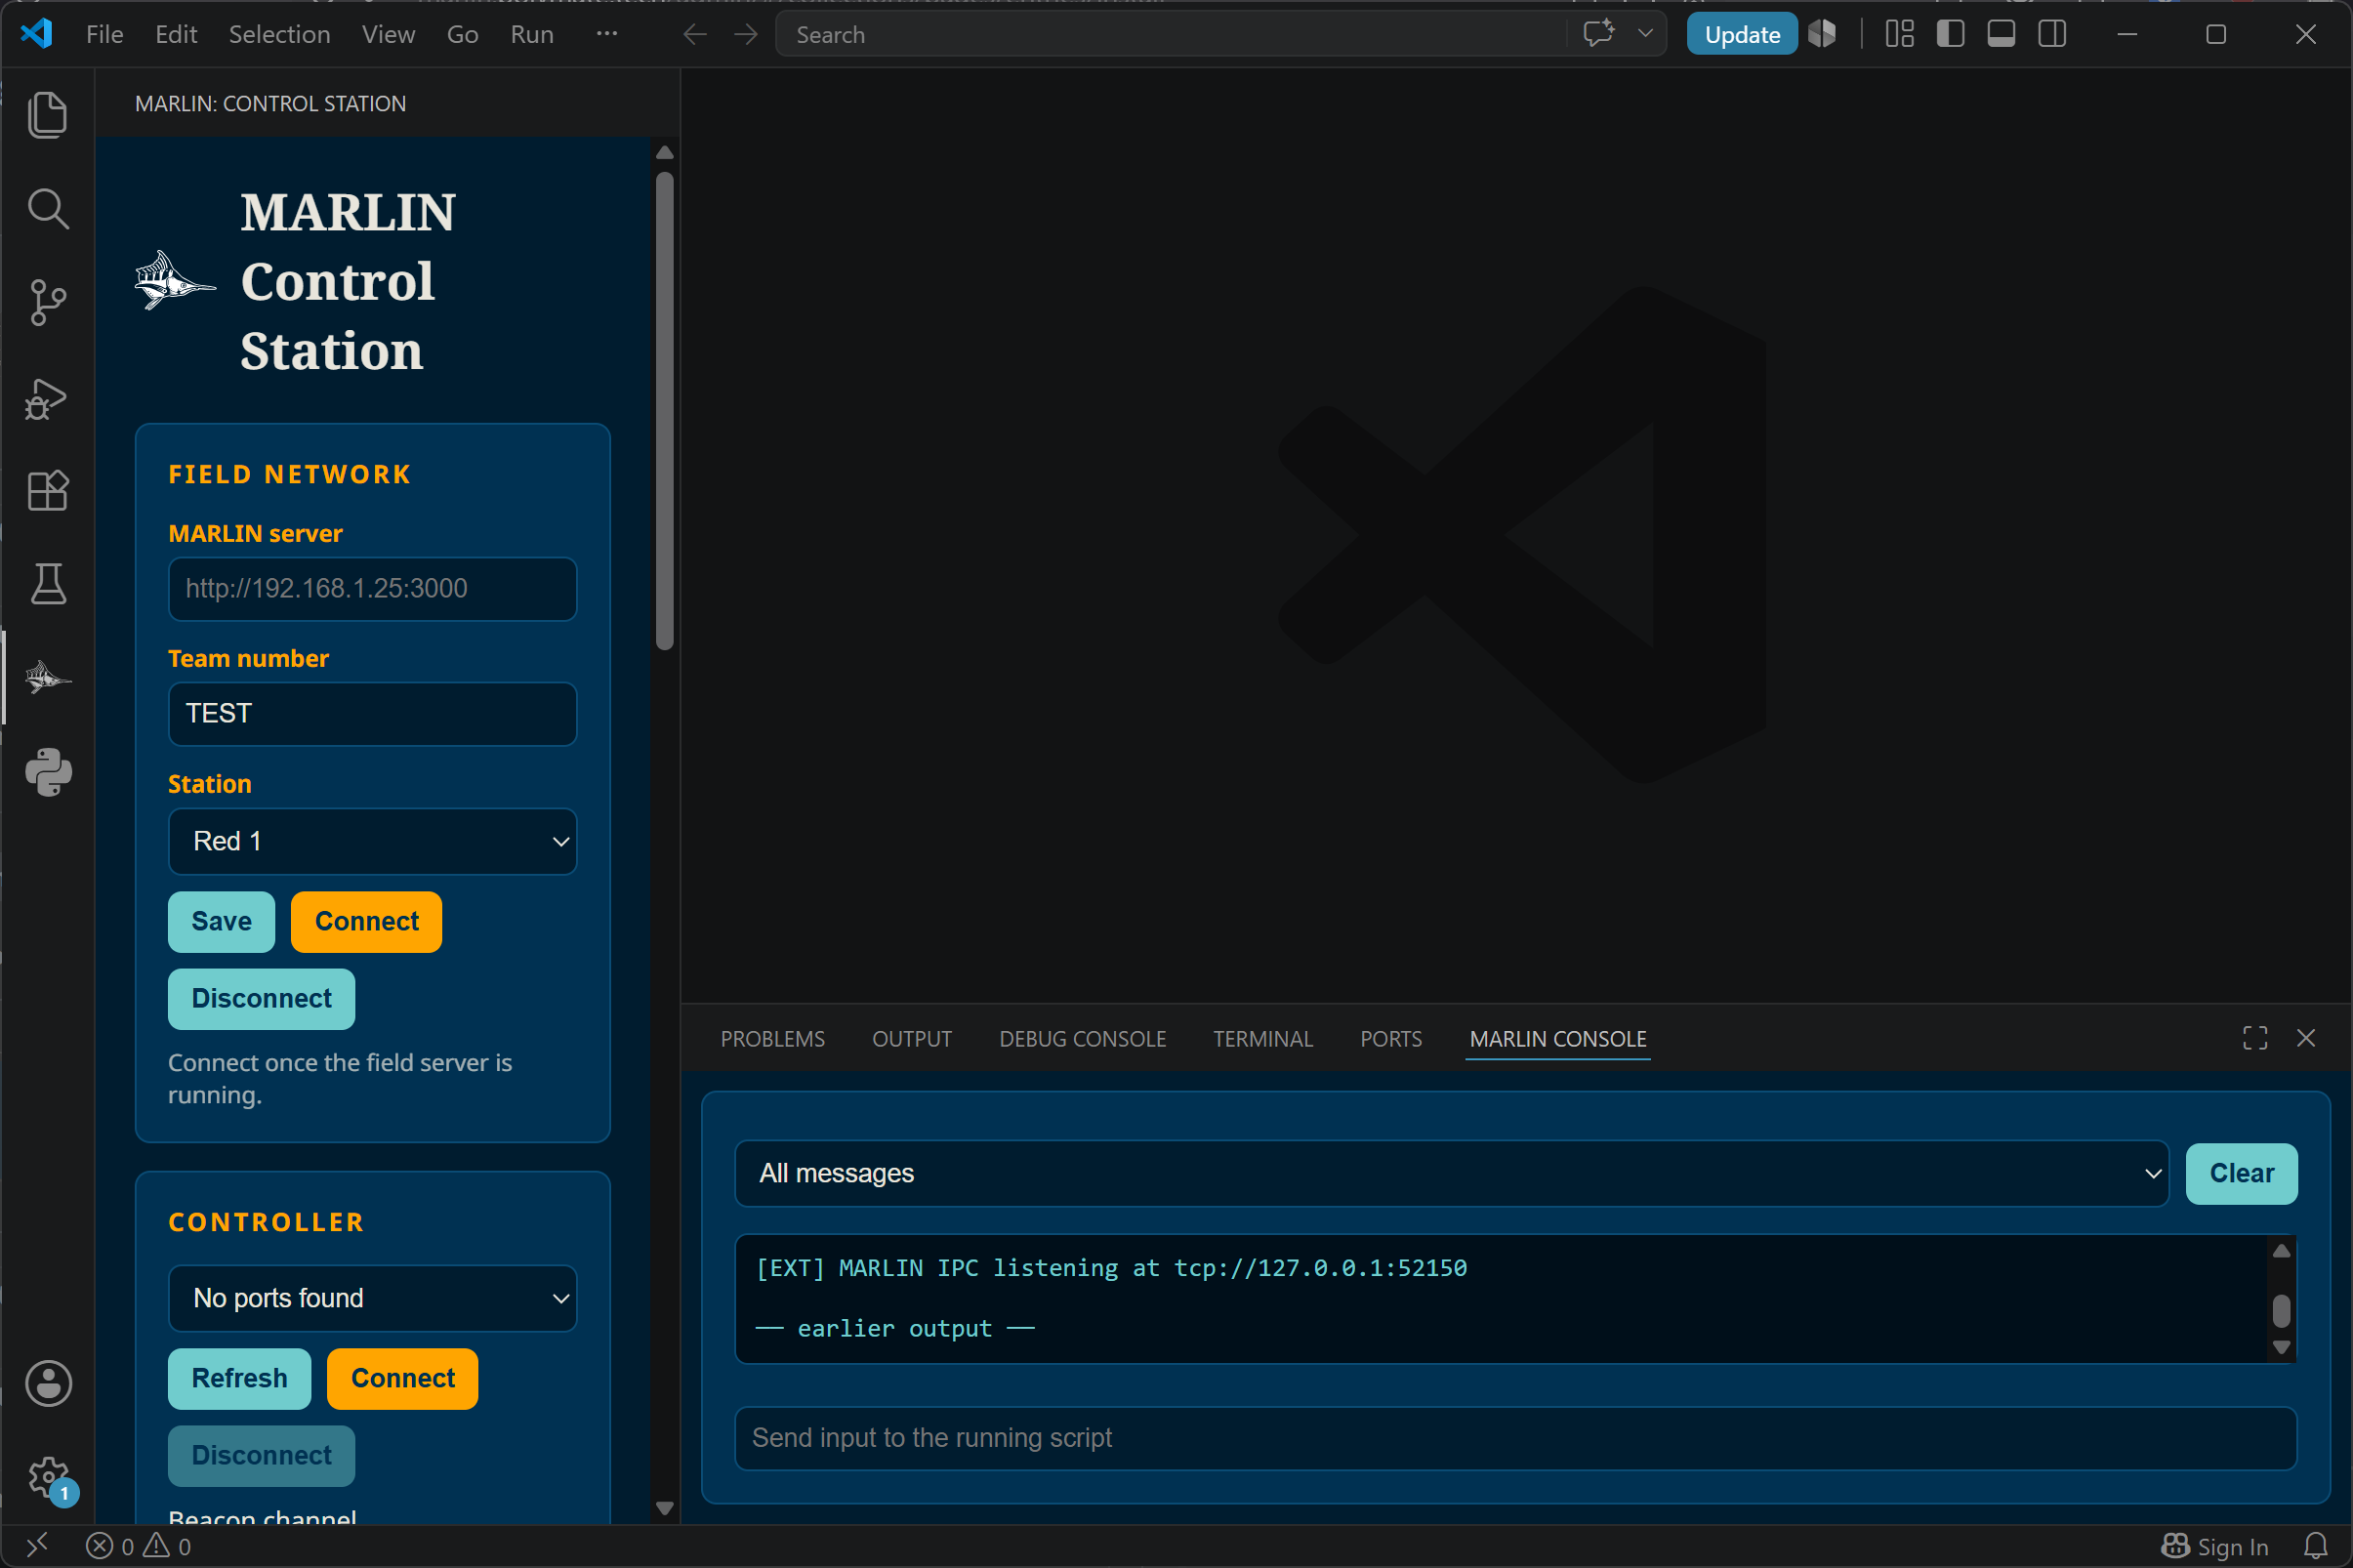Close the bottom panel

(x=2306, y=1038)
